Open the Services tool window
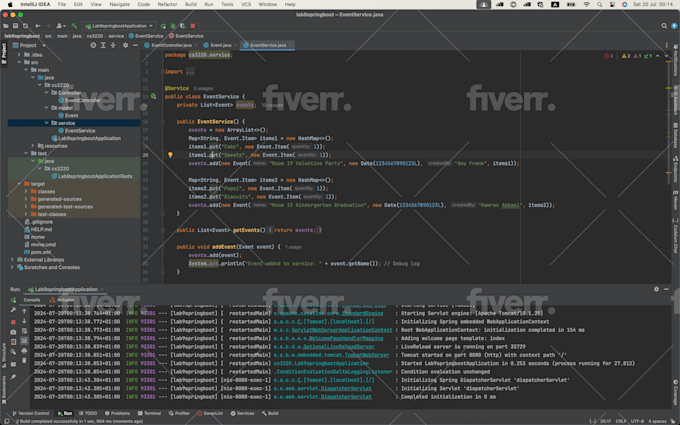 [x=242, y=413]
